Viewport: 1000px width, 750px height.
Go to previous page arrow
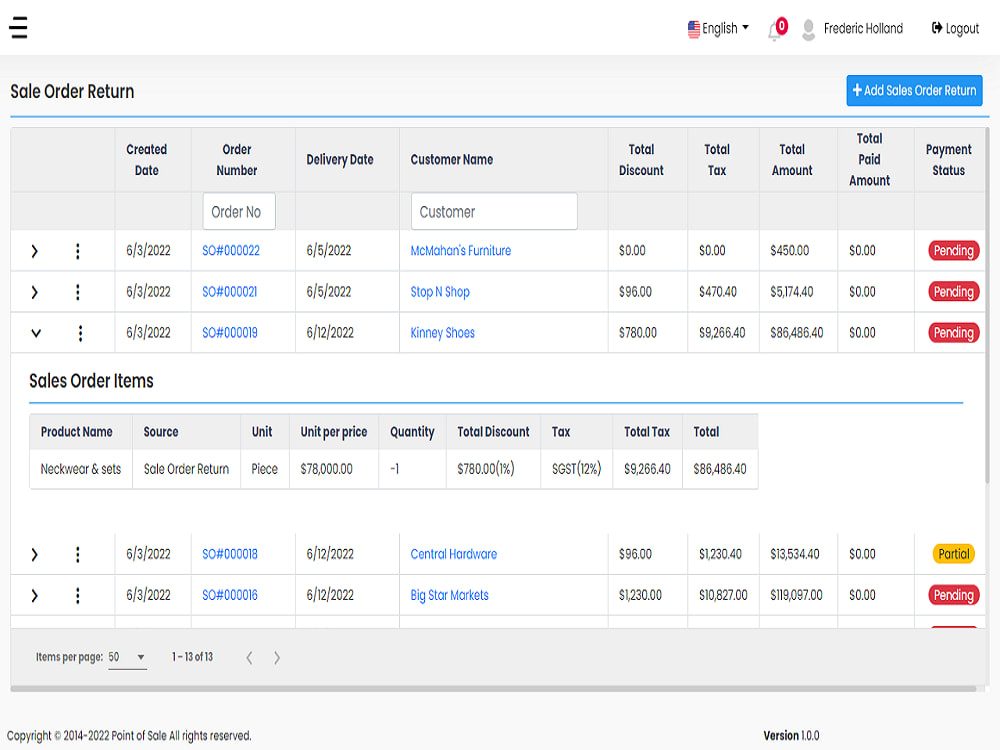coord(249,658)
